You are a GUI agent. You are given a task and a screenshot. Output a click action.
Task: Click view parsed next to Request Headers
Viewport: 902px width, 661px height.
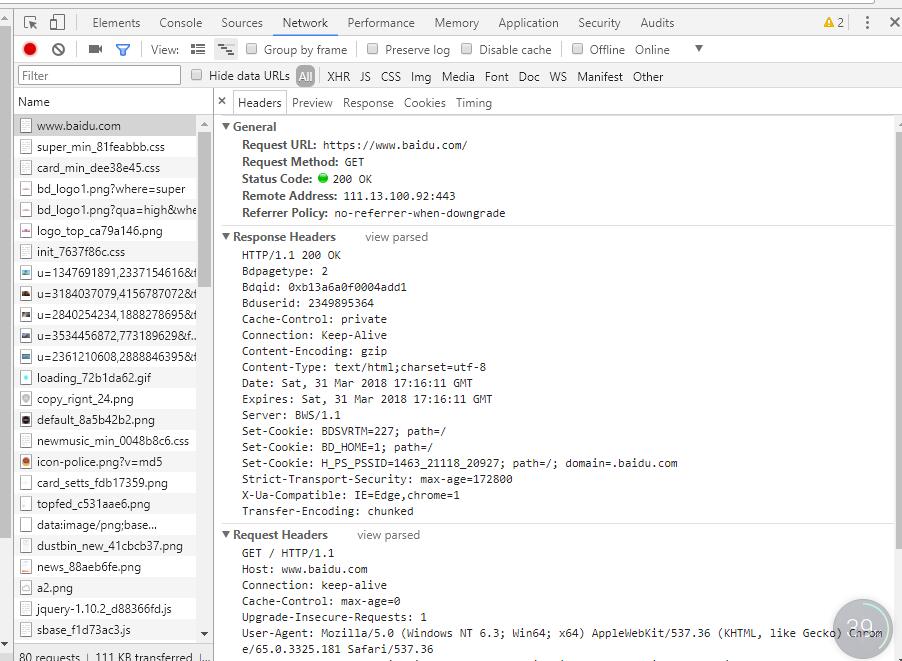pos(388,535)
